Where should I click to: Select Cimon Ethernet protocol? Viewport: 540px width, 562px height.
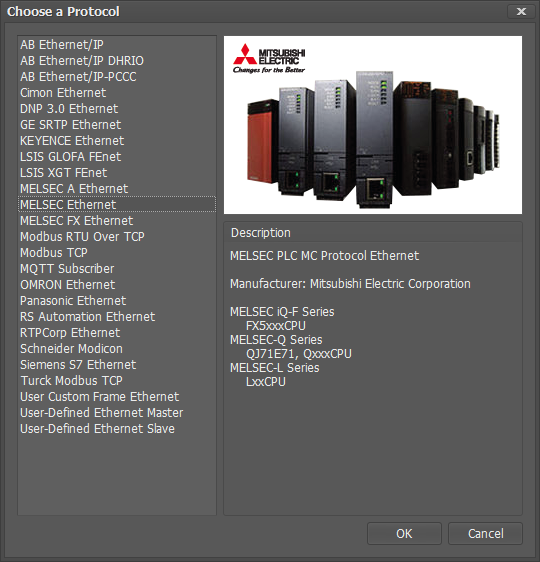pos(117,93)
